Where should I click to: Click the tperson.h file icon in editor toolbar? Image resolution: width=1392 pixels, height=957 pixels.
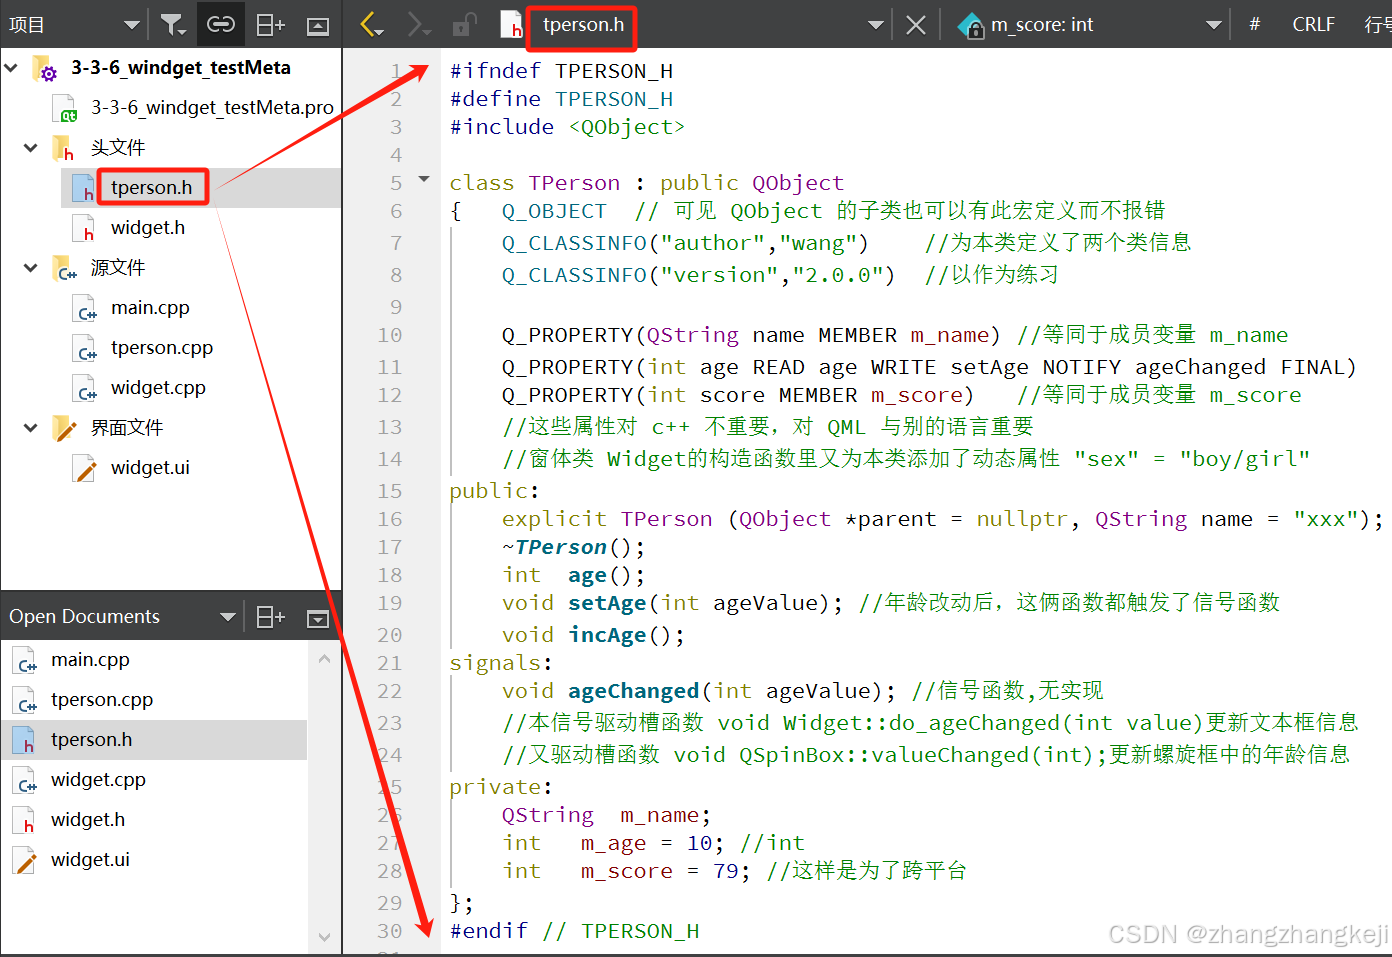tap(511, 24)
